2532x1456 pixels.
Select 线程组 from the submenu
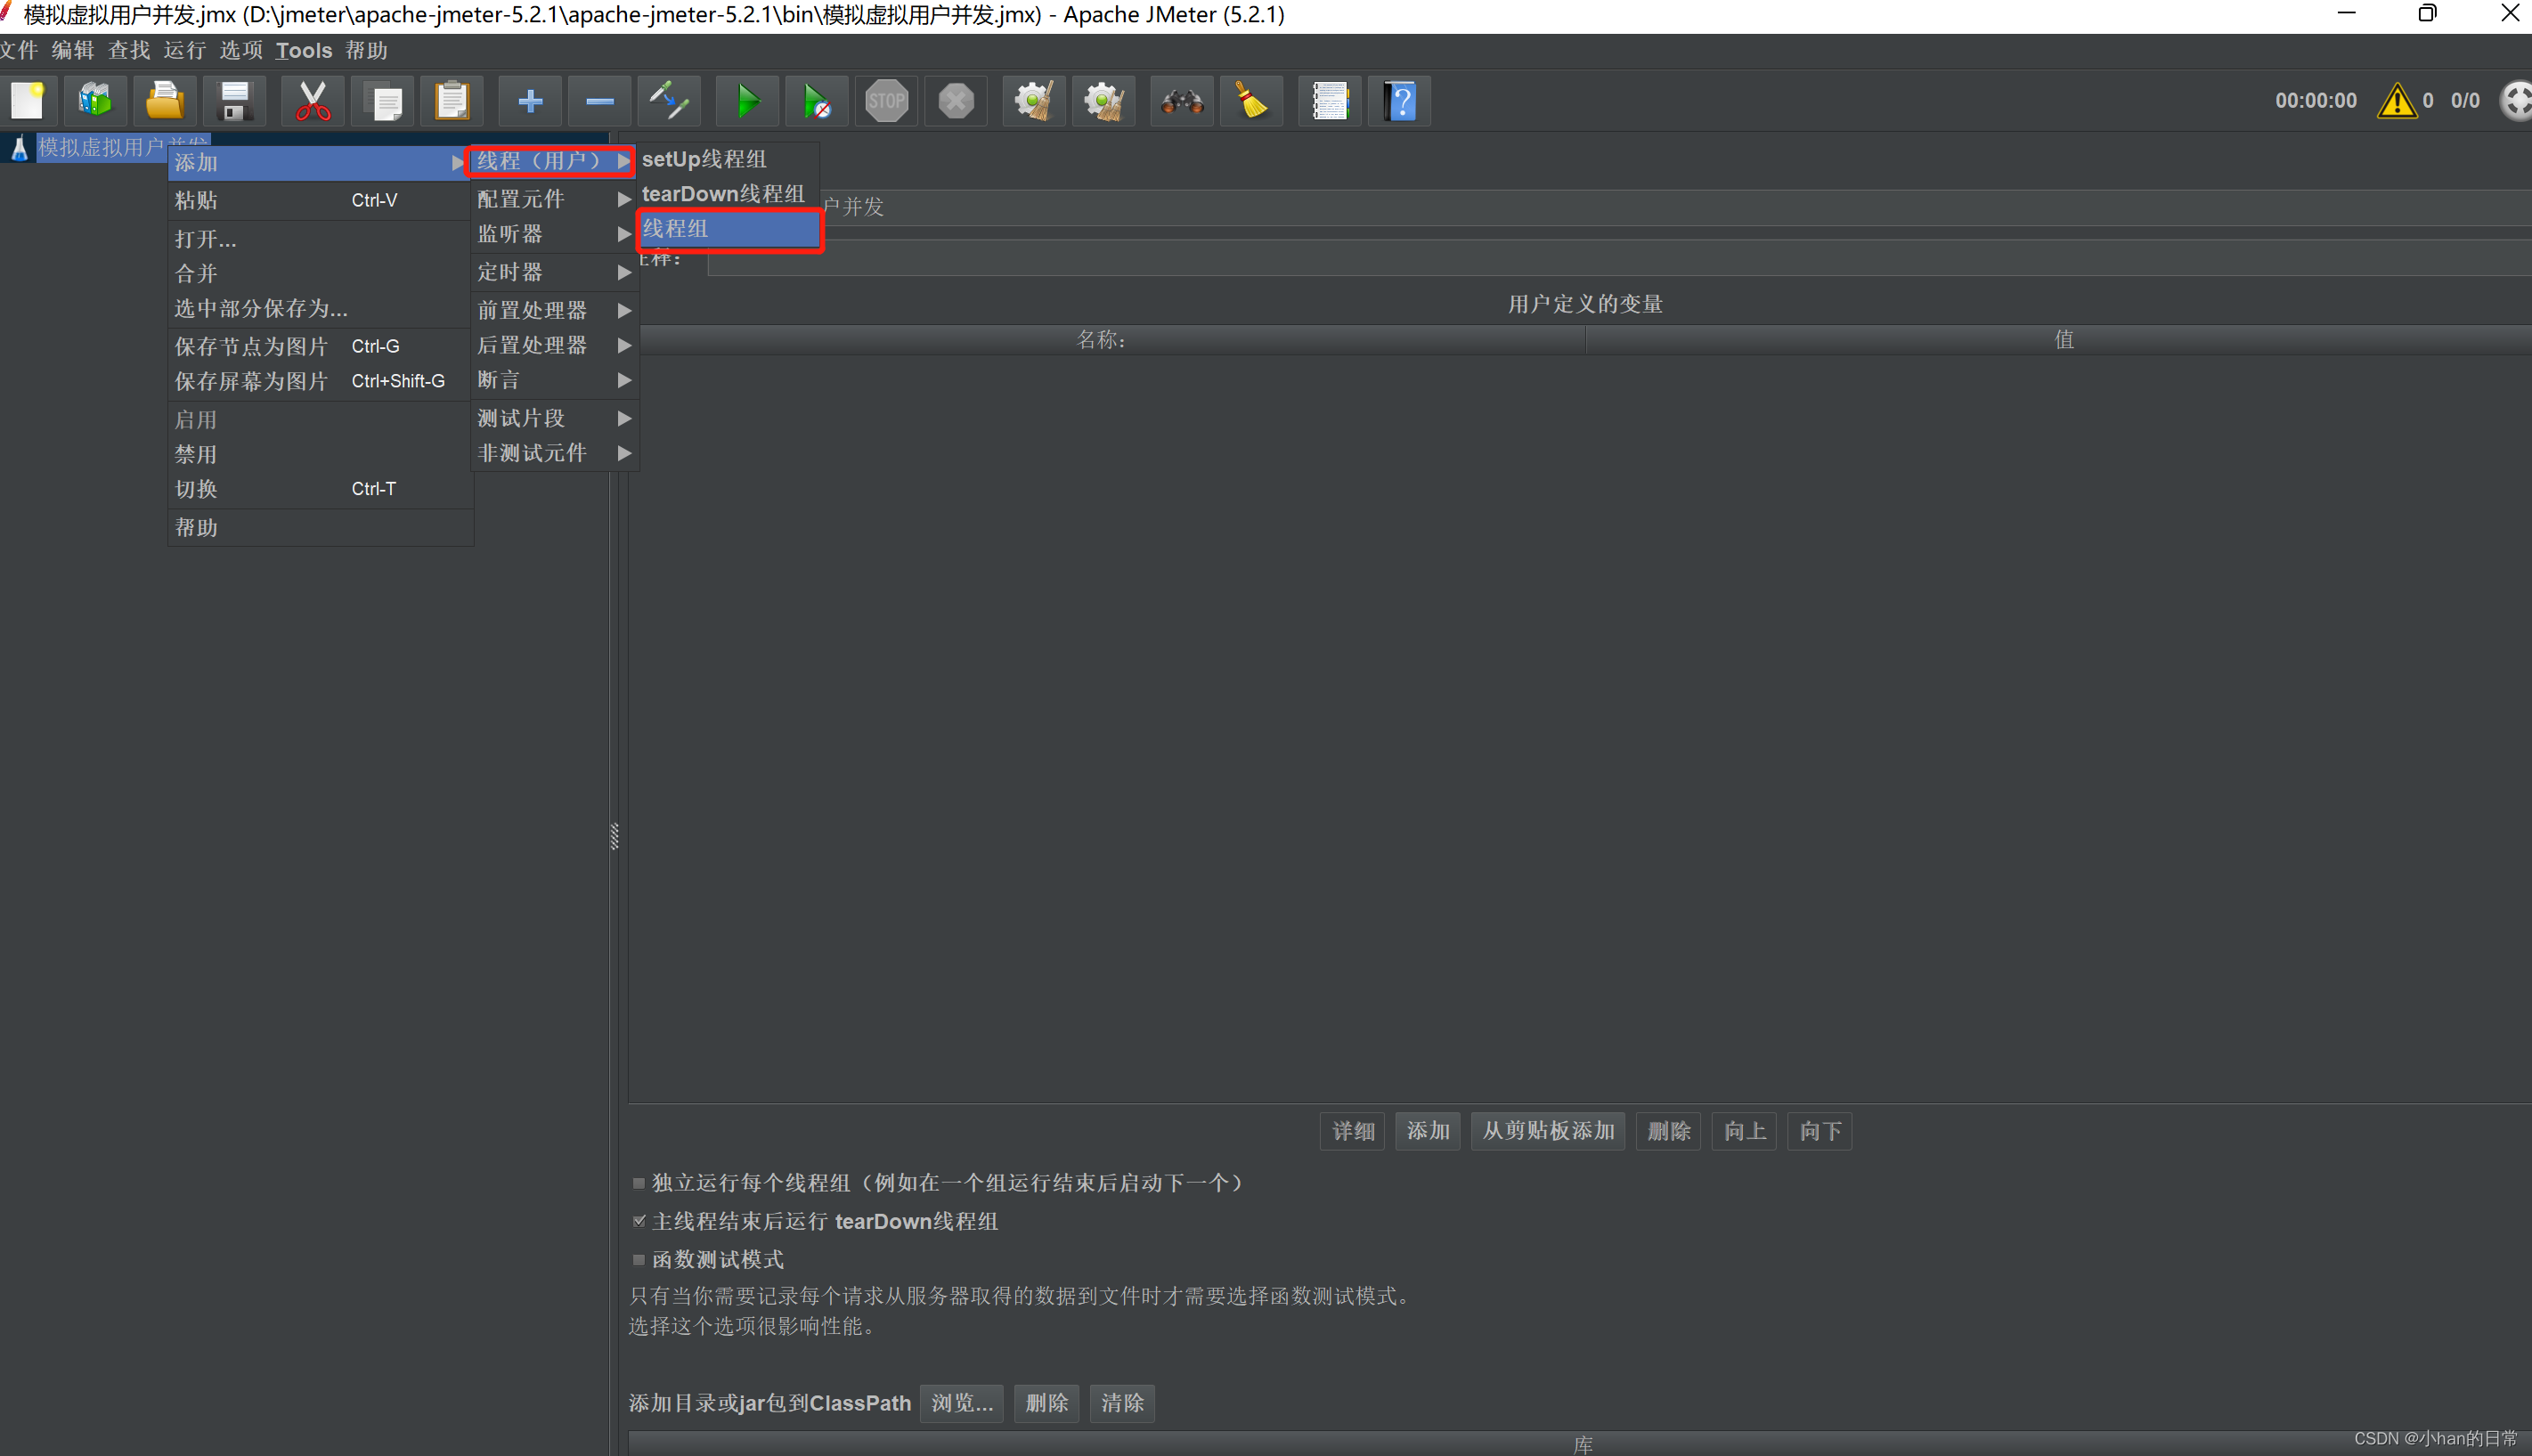[729, 229]
